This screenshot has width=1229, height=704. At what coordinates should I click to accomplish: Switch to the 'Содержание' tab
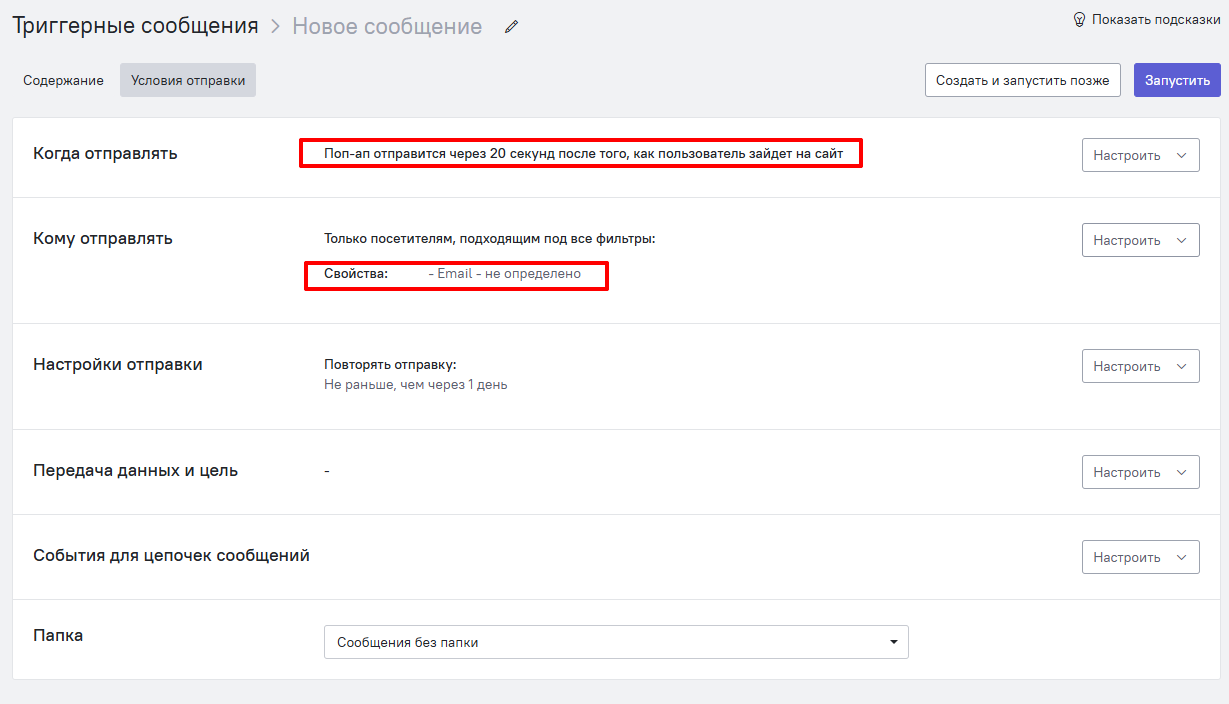click(63, 81)
